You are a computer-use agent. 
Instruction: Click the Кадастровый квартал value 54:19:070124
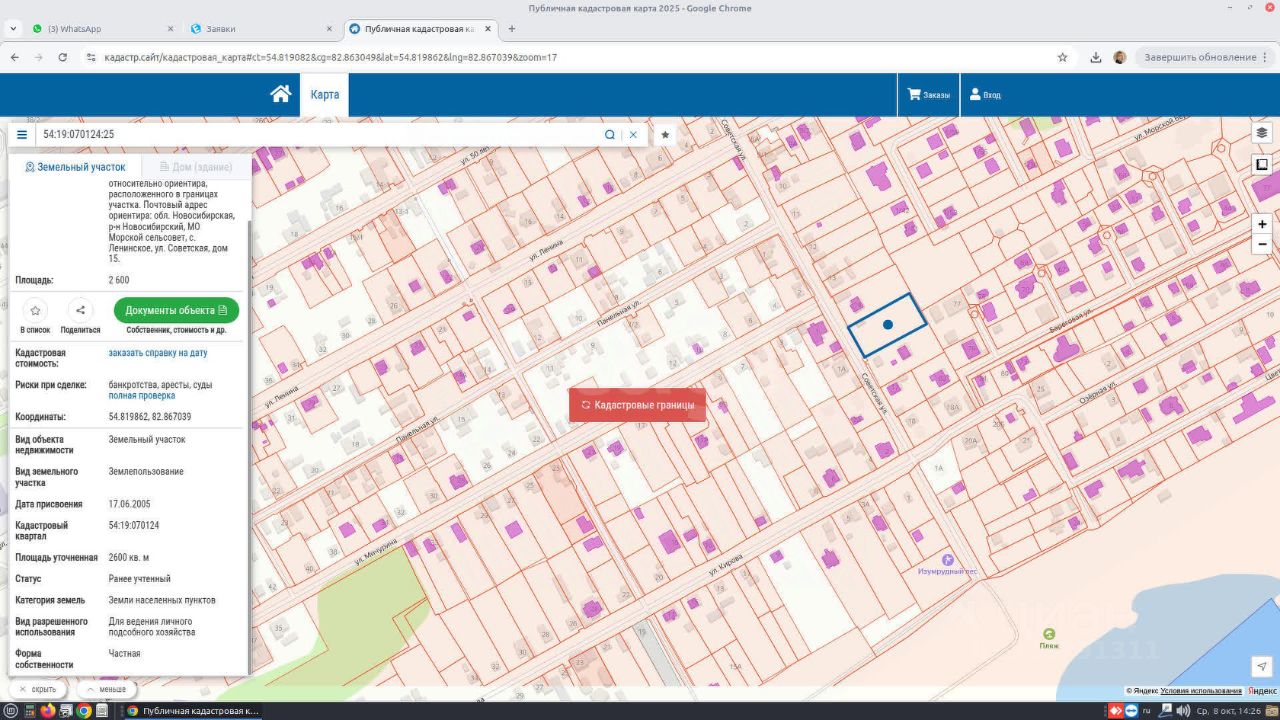point(134,525)
